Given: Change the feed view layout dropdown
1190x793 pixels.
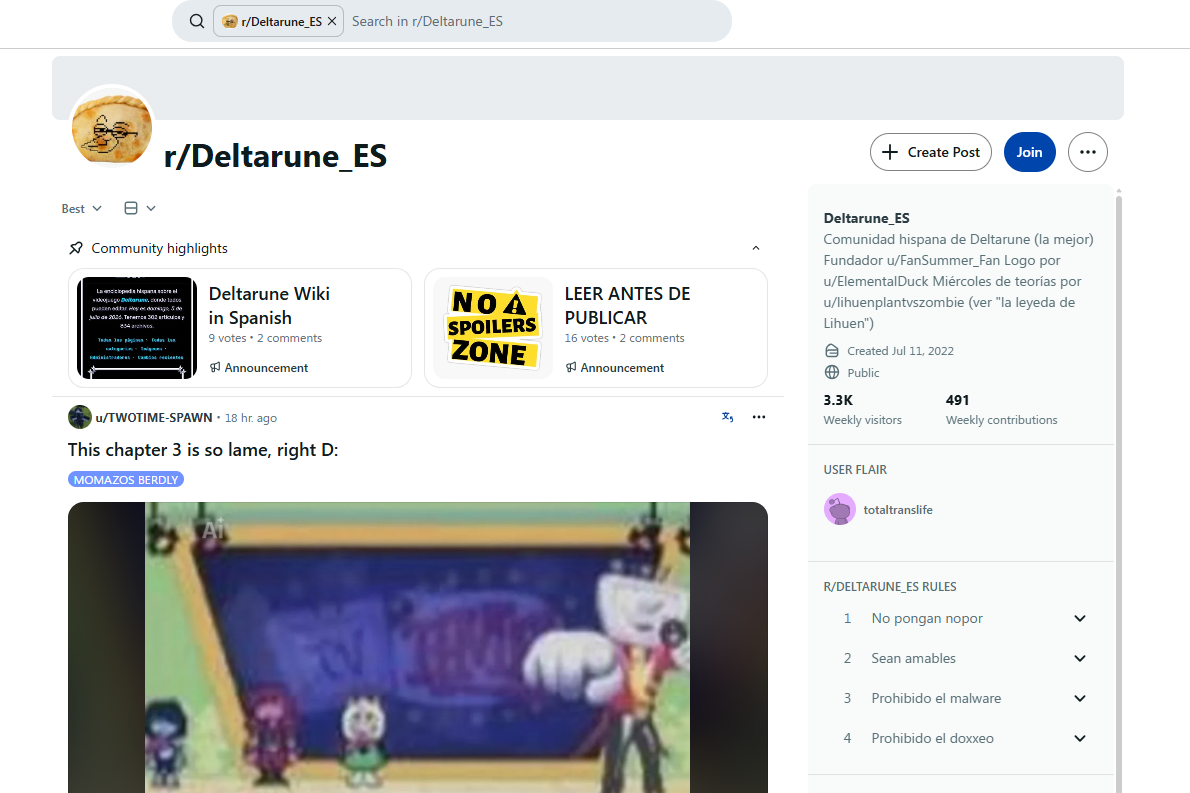Looking at the screenshot, I should pyautogui.click(x=140, y=208).
